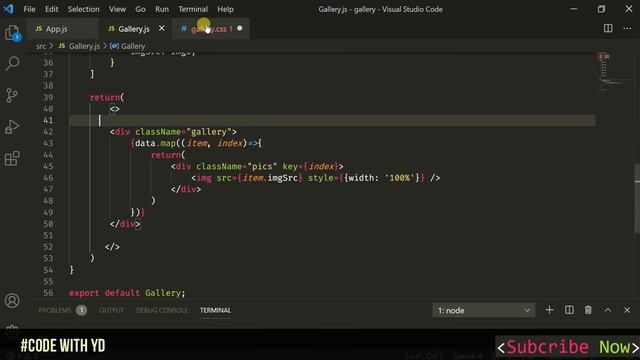Open the File menu
The width and height of the screenshot is (640, 360).
coord(29,9)
